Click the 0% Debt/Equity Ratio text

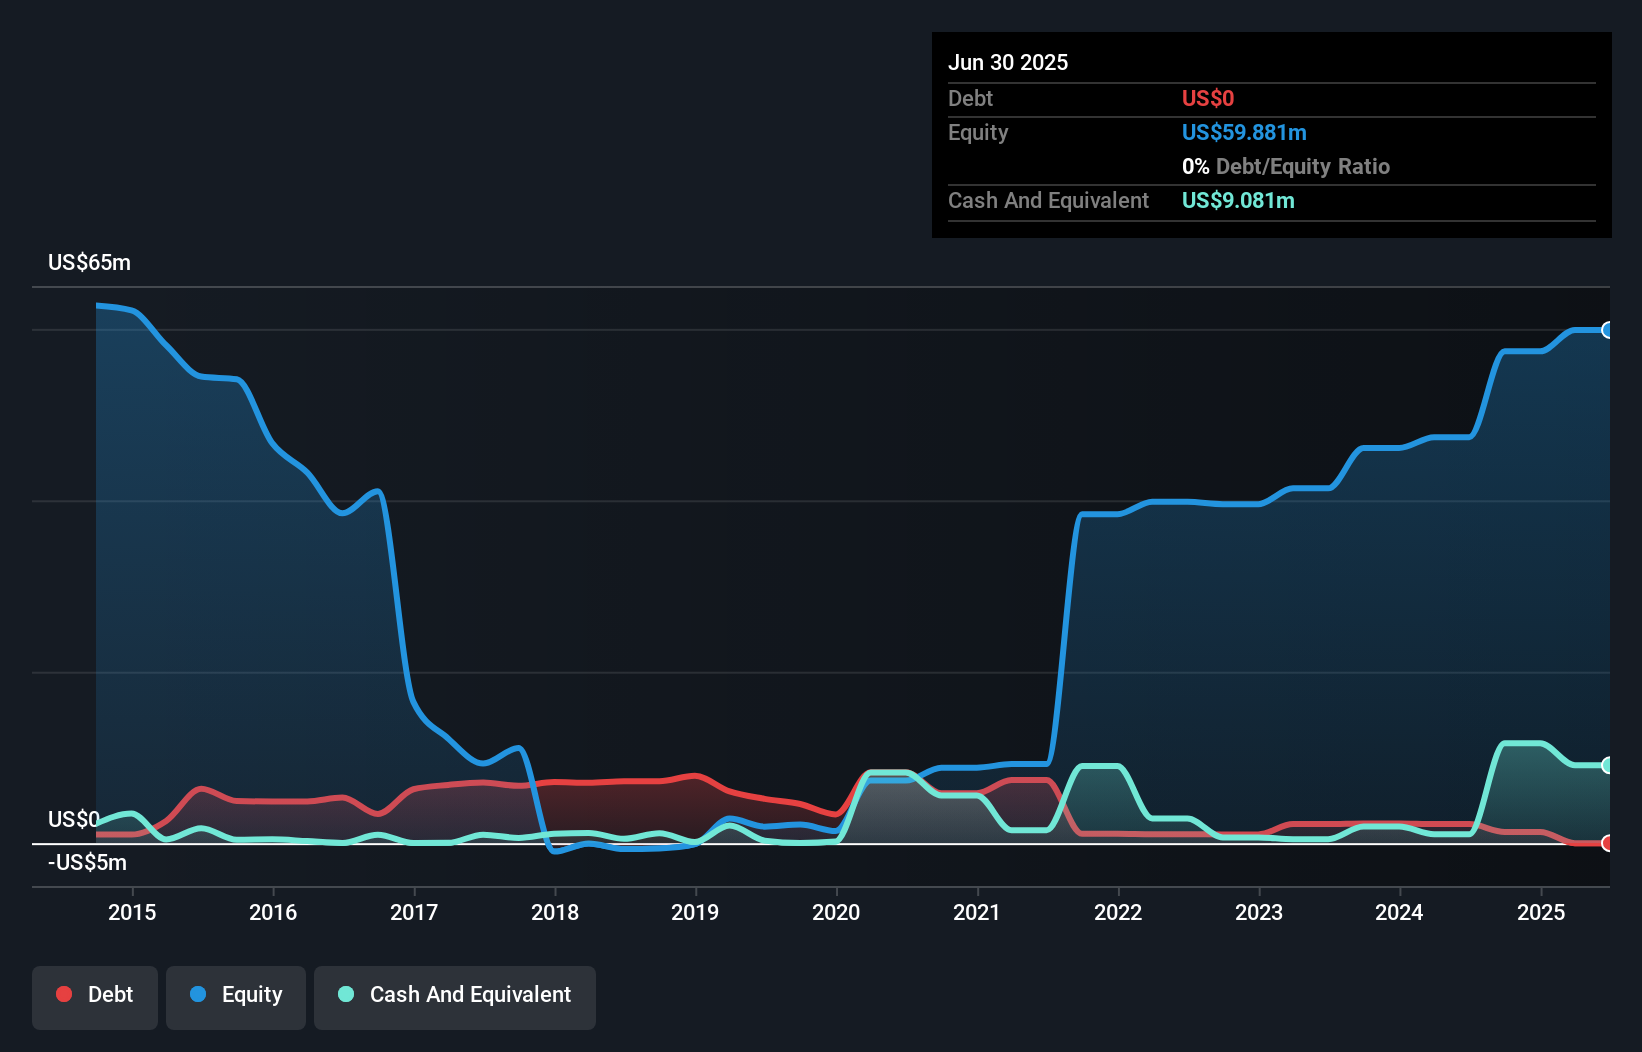tap(1286, 166)
